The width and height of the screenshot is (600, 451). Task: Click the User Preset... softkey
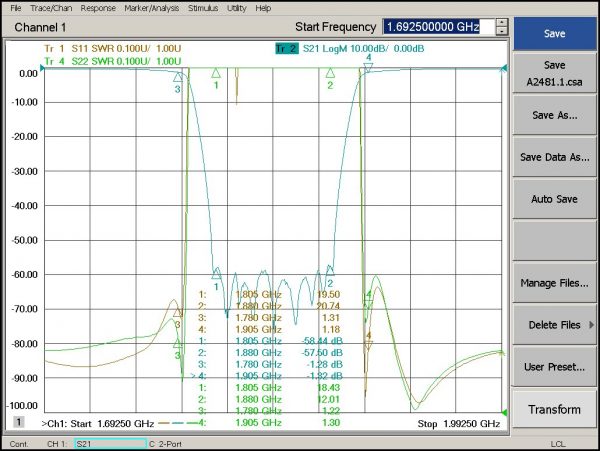click(554, 367)
